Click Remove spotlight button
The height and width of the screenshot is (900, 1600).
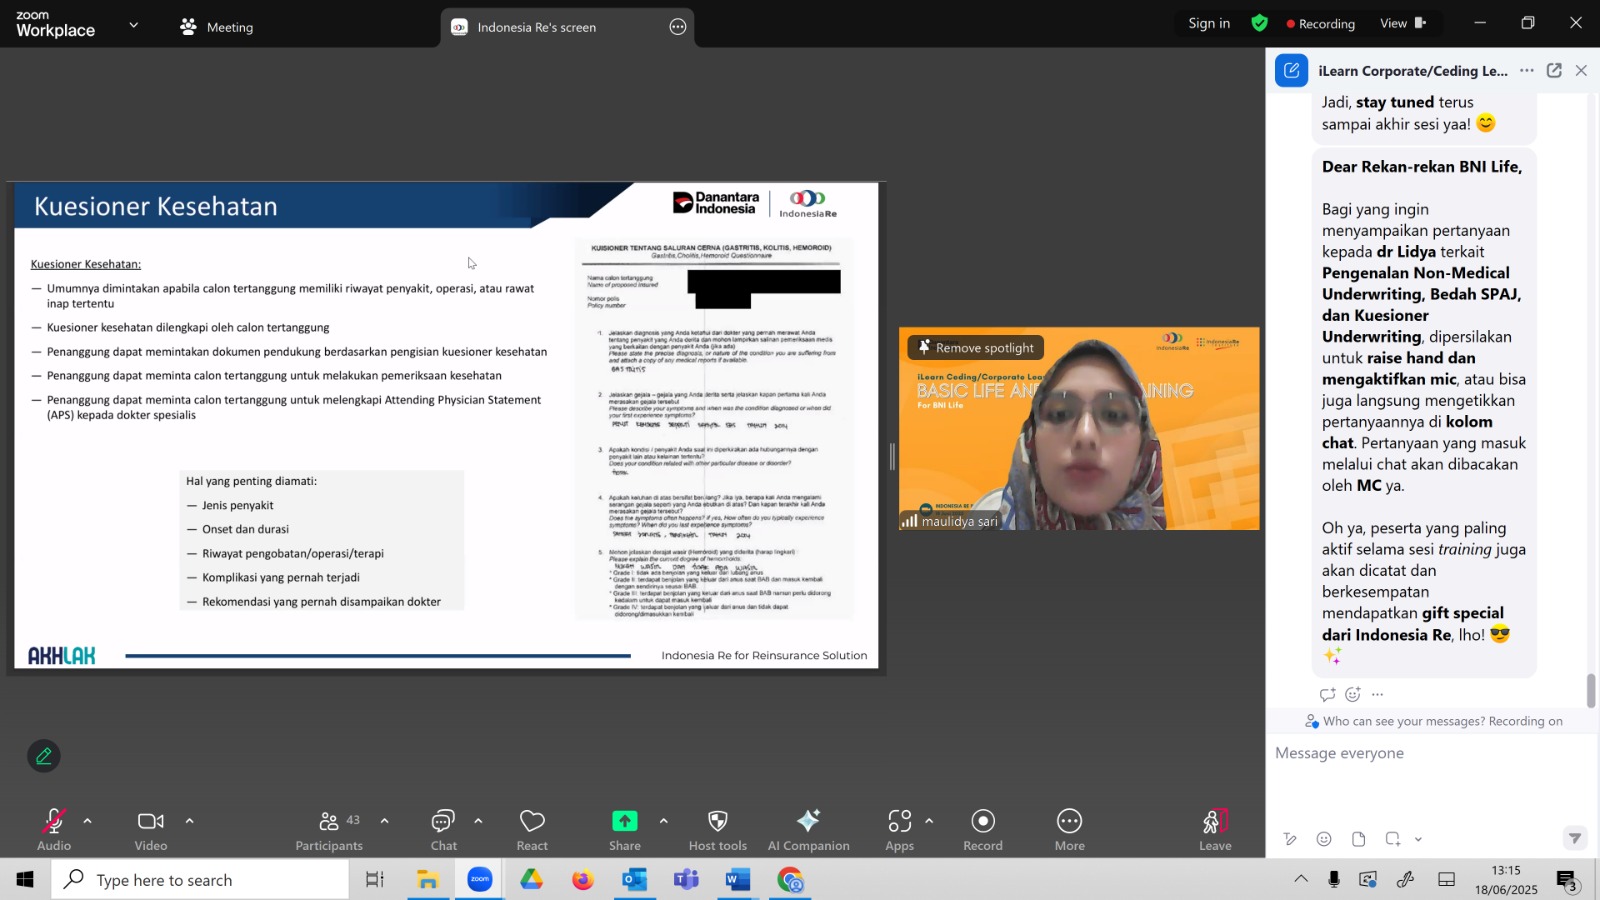pos(976,347)
